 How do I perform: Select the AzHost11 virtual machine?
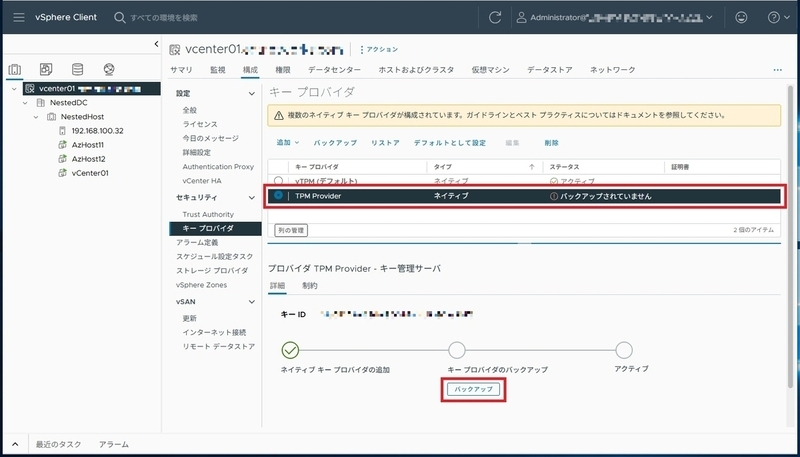(x=88, y=145)
